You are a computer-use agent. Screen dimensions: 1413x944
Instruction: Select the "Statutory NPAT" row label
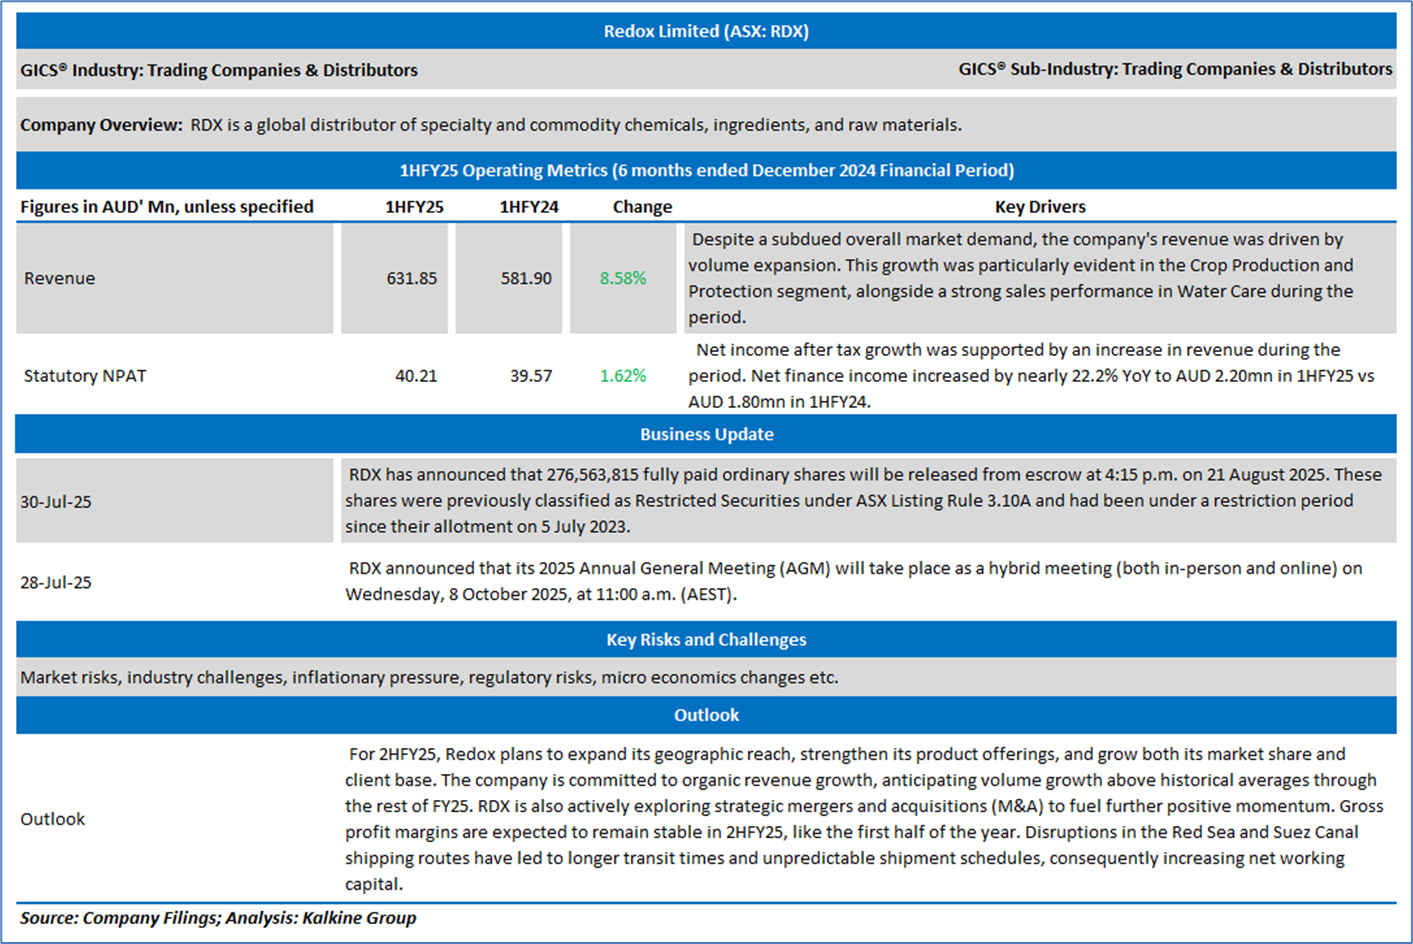[85, 376]
